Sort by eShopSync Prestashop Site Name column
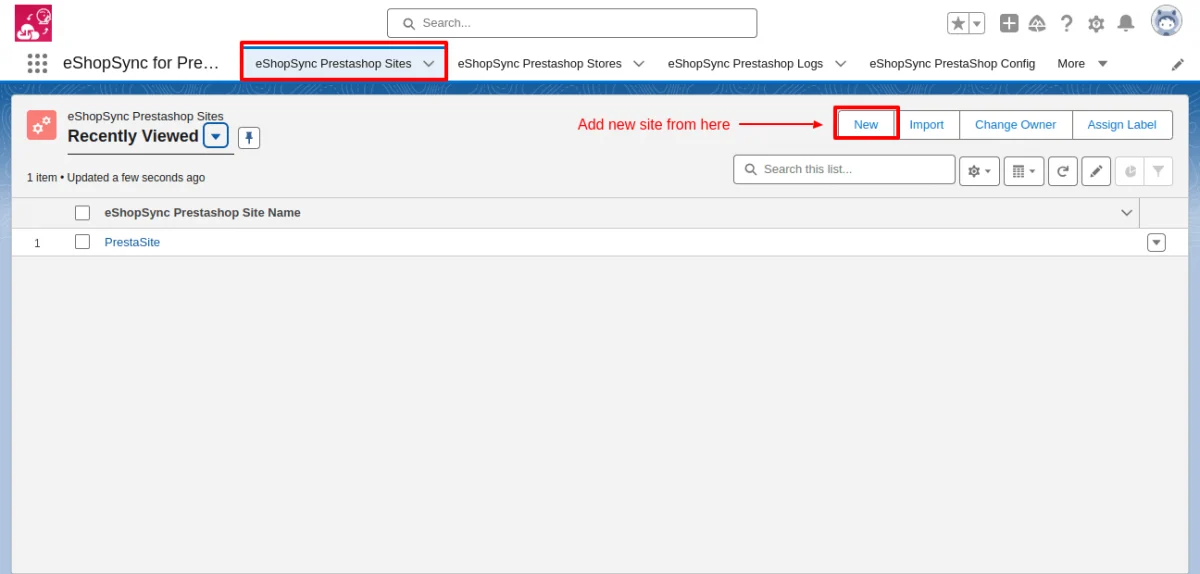Image resolution: width=1200 pixels, height=574 pixels. (202, 213)
